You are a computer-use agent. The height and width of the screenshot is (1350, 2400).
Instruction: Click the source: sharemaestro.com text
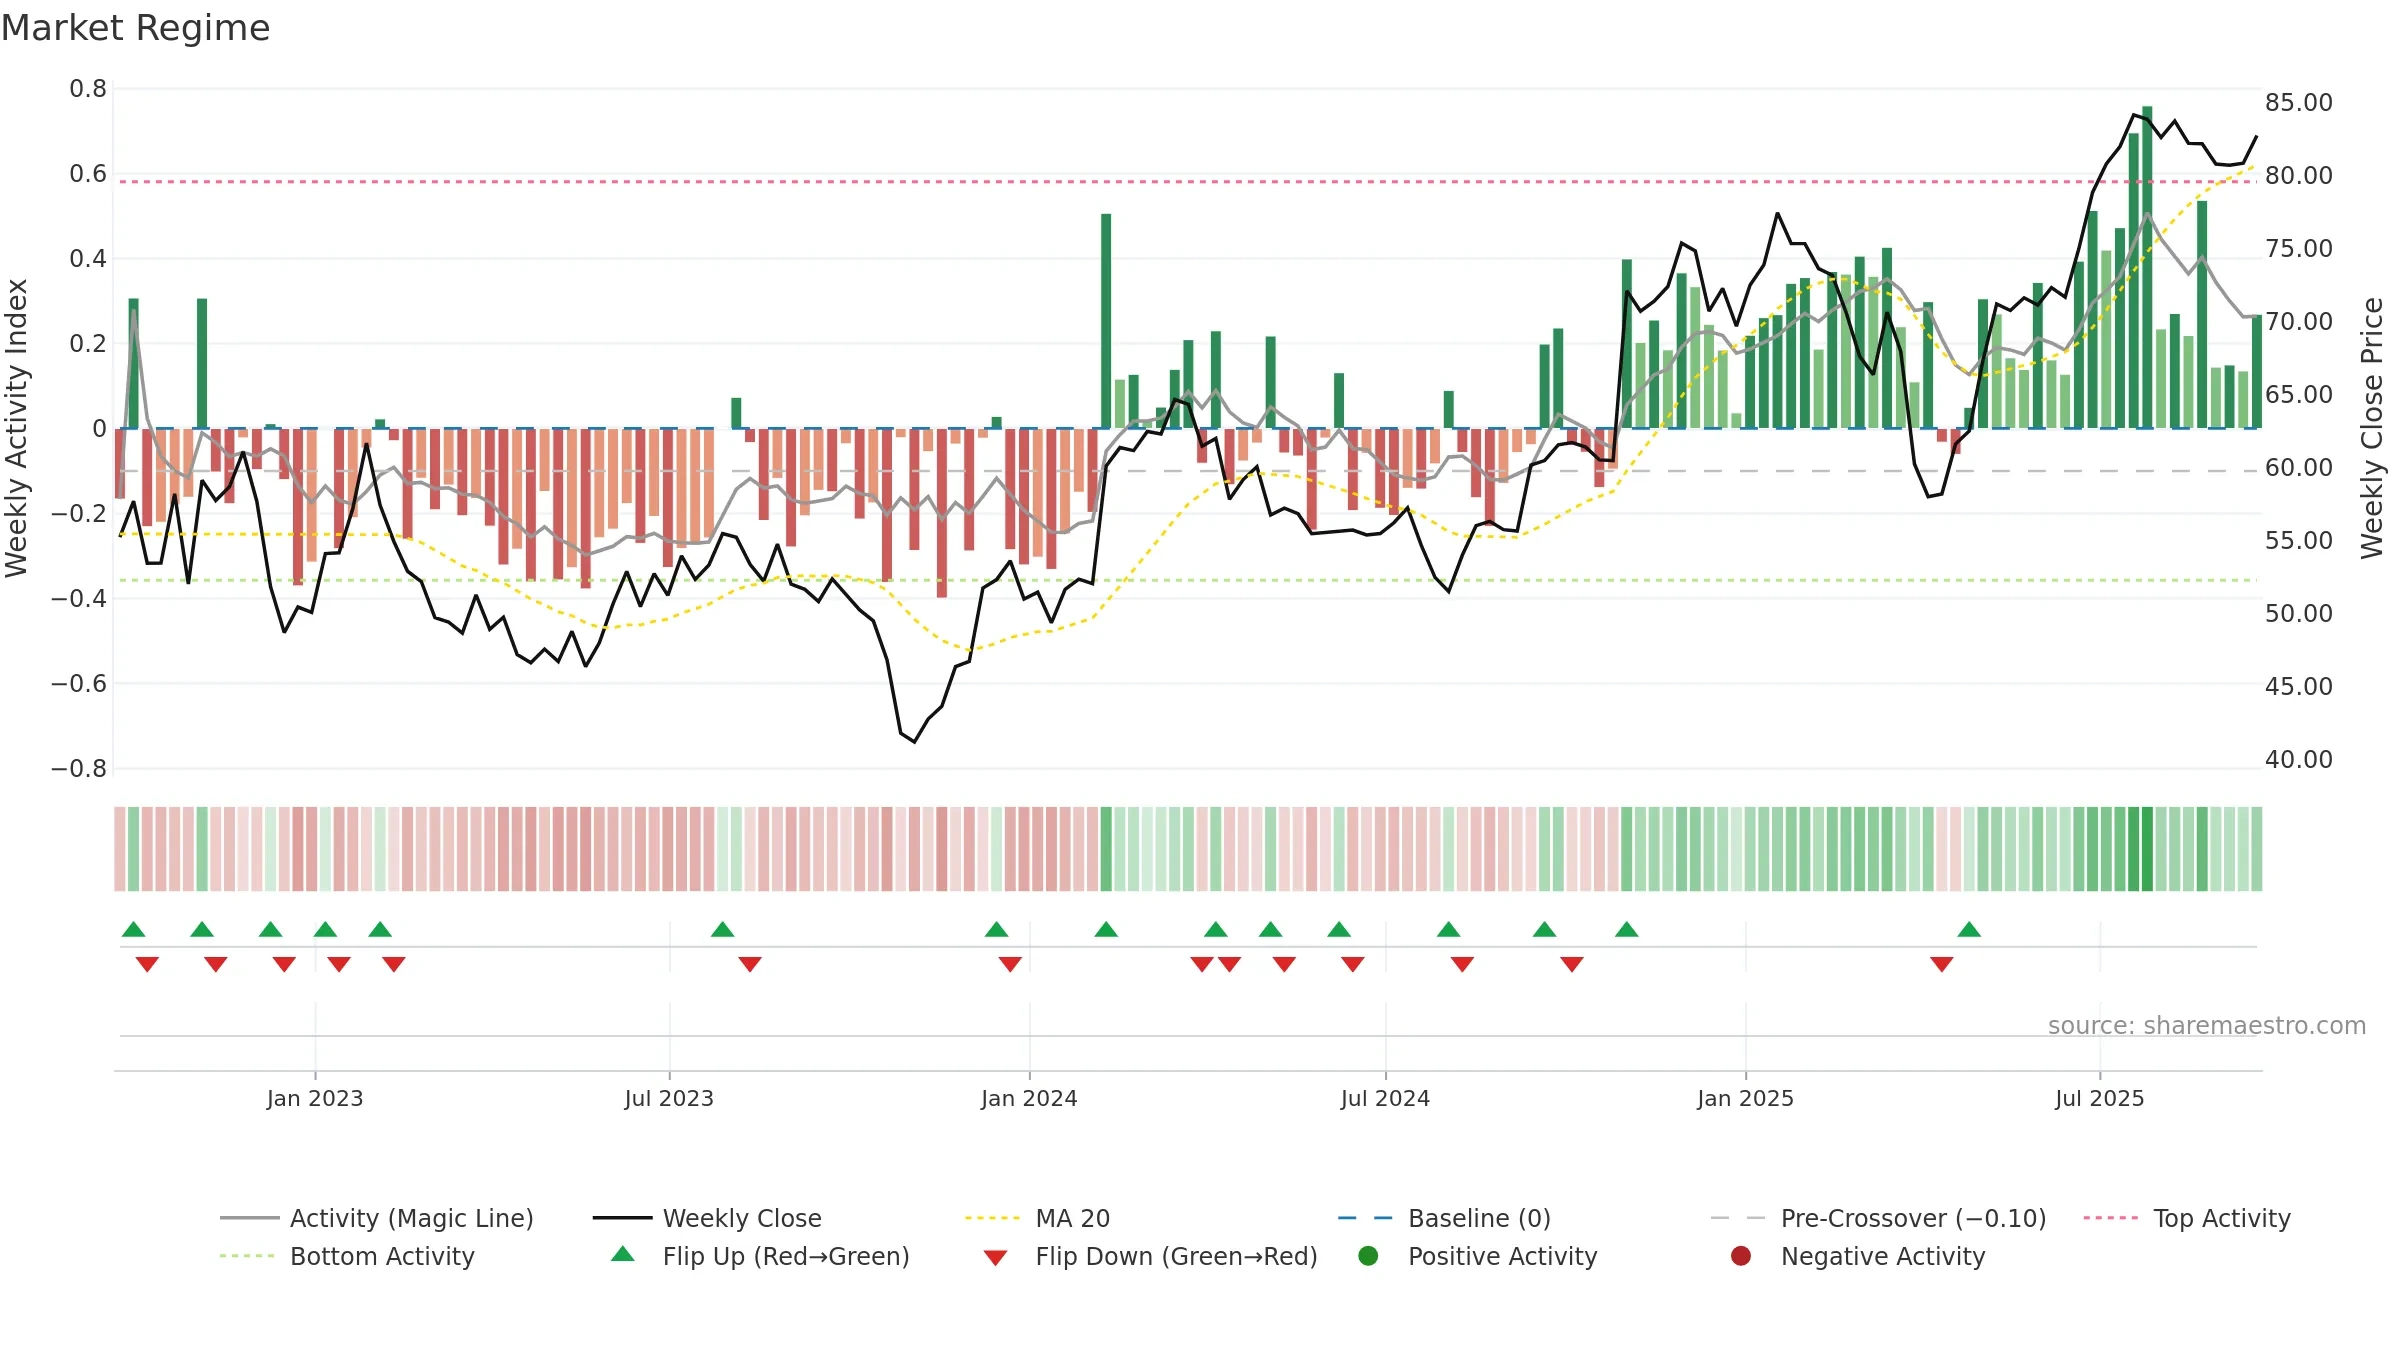[2207, 1025]
